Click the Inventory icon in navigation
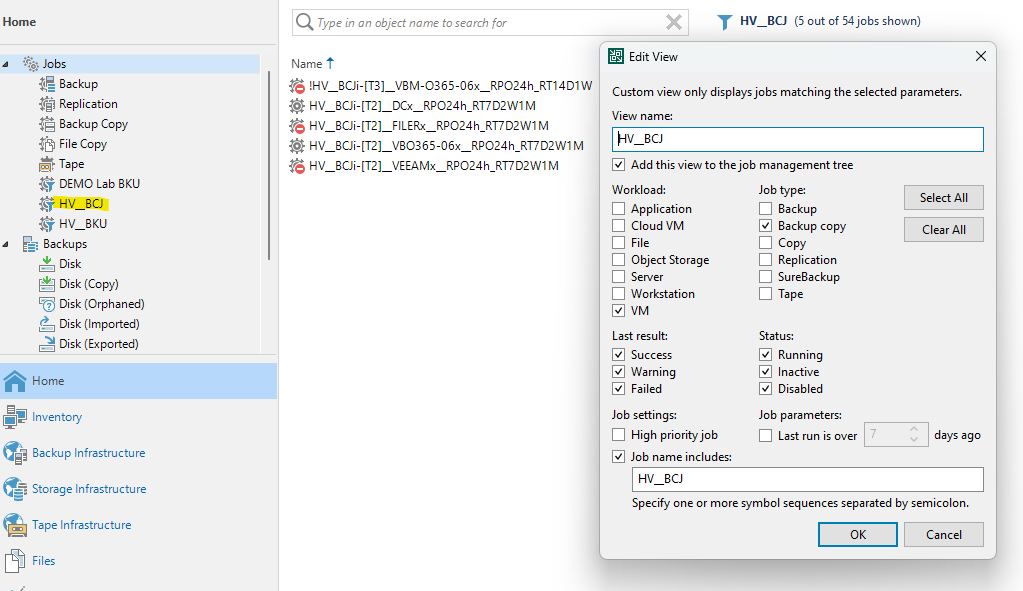 point(15,417)
